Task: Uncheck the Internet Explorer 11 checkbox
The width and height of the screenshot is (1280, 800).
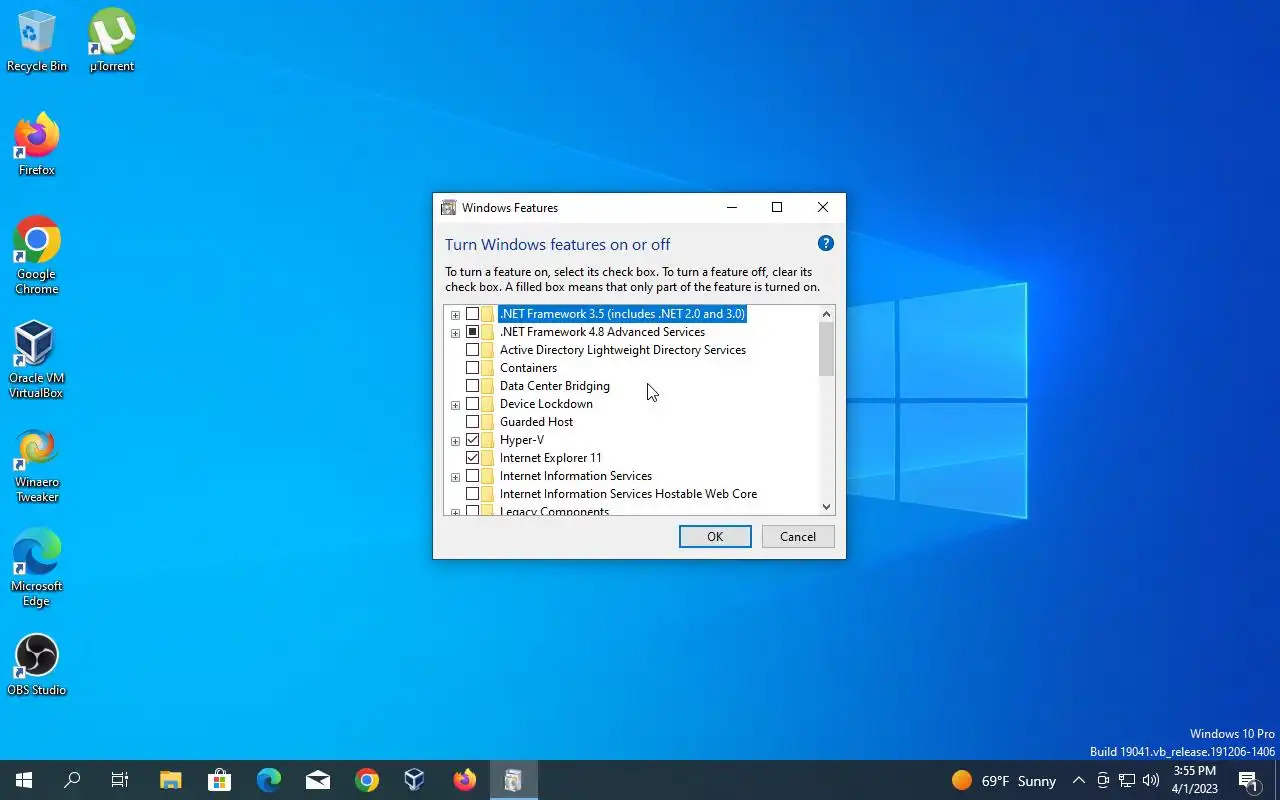Action: coord(473,458)
